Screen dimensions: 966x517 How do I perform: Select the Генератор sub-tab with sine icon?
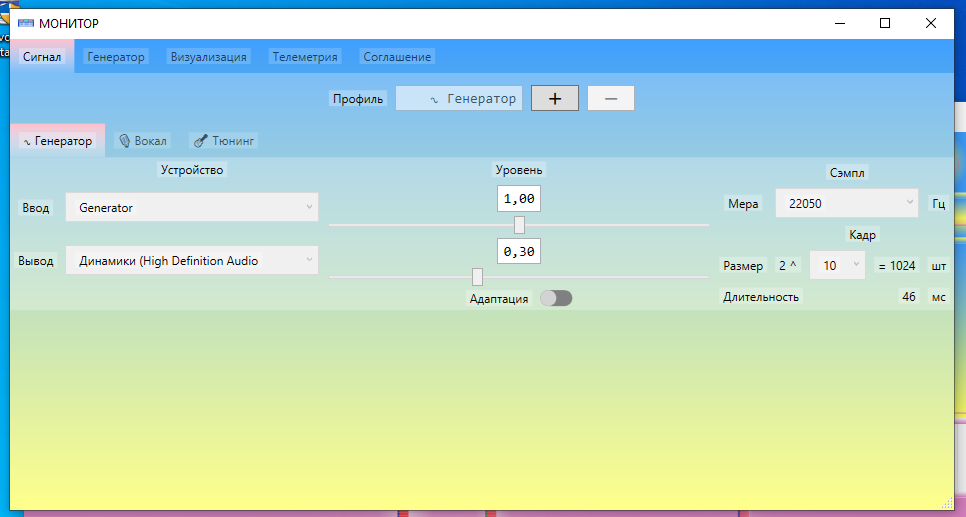pos(57,140)
